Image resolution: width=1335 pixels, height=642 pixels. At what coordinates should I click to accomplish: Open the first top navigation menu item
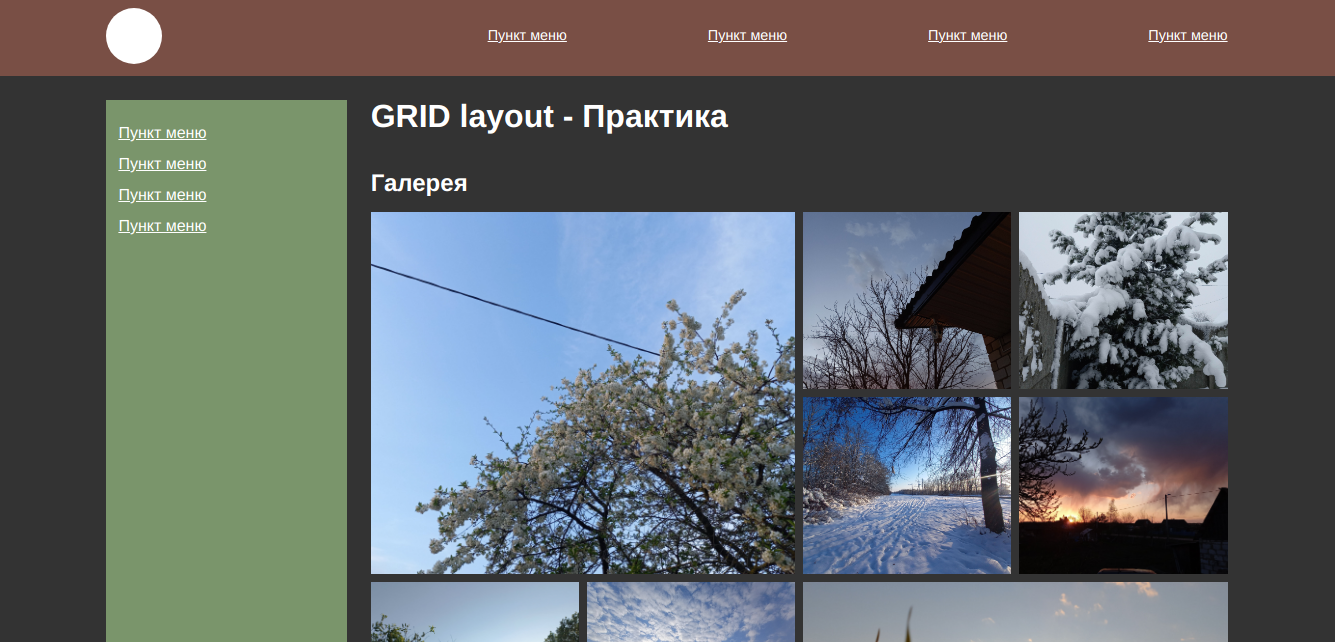pos(526,35)
